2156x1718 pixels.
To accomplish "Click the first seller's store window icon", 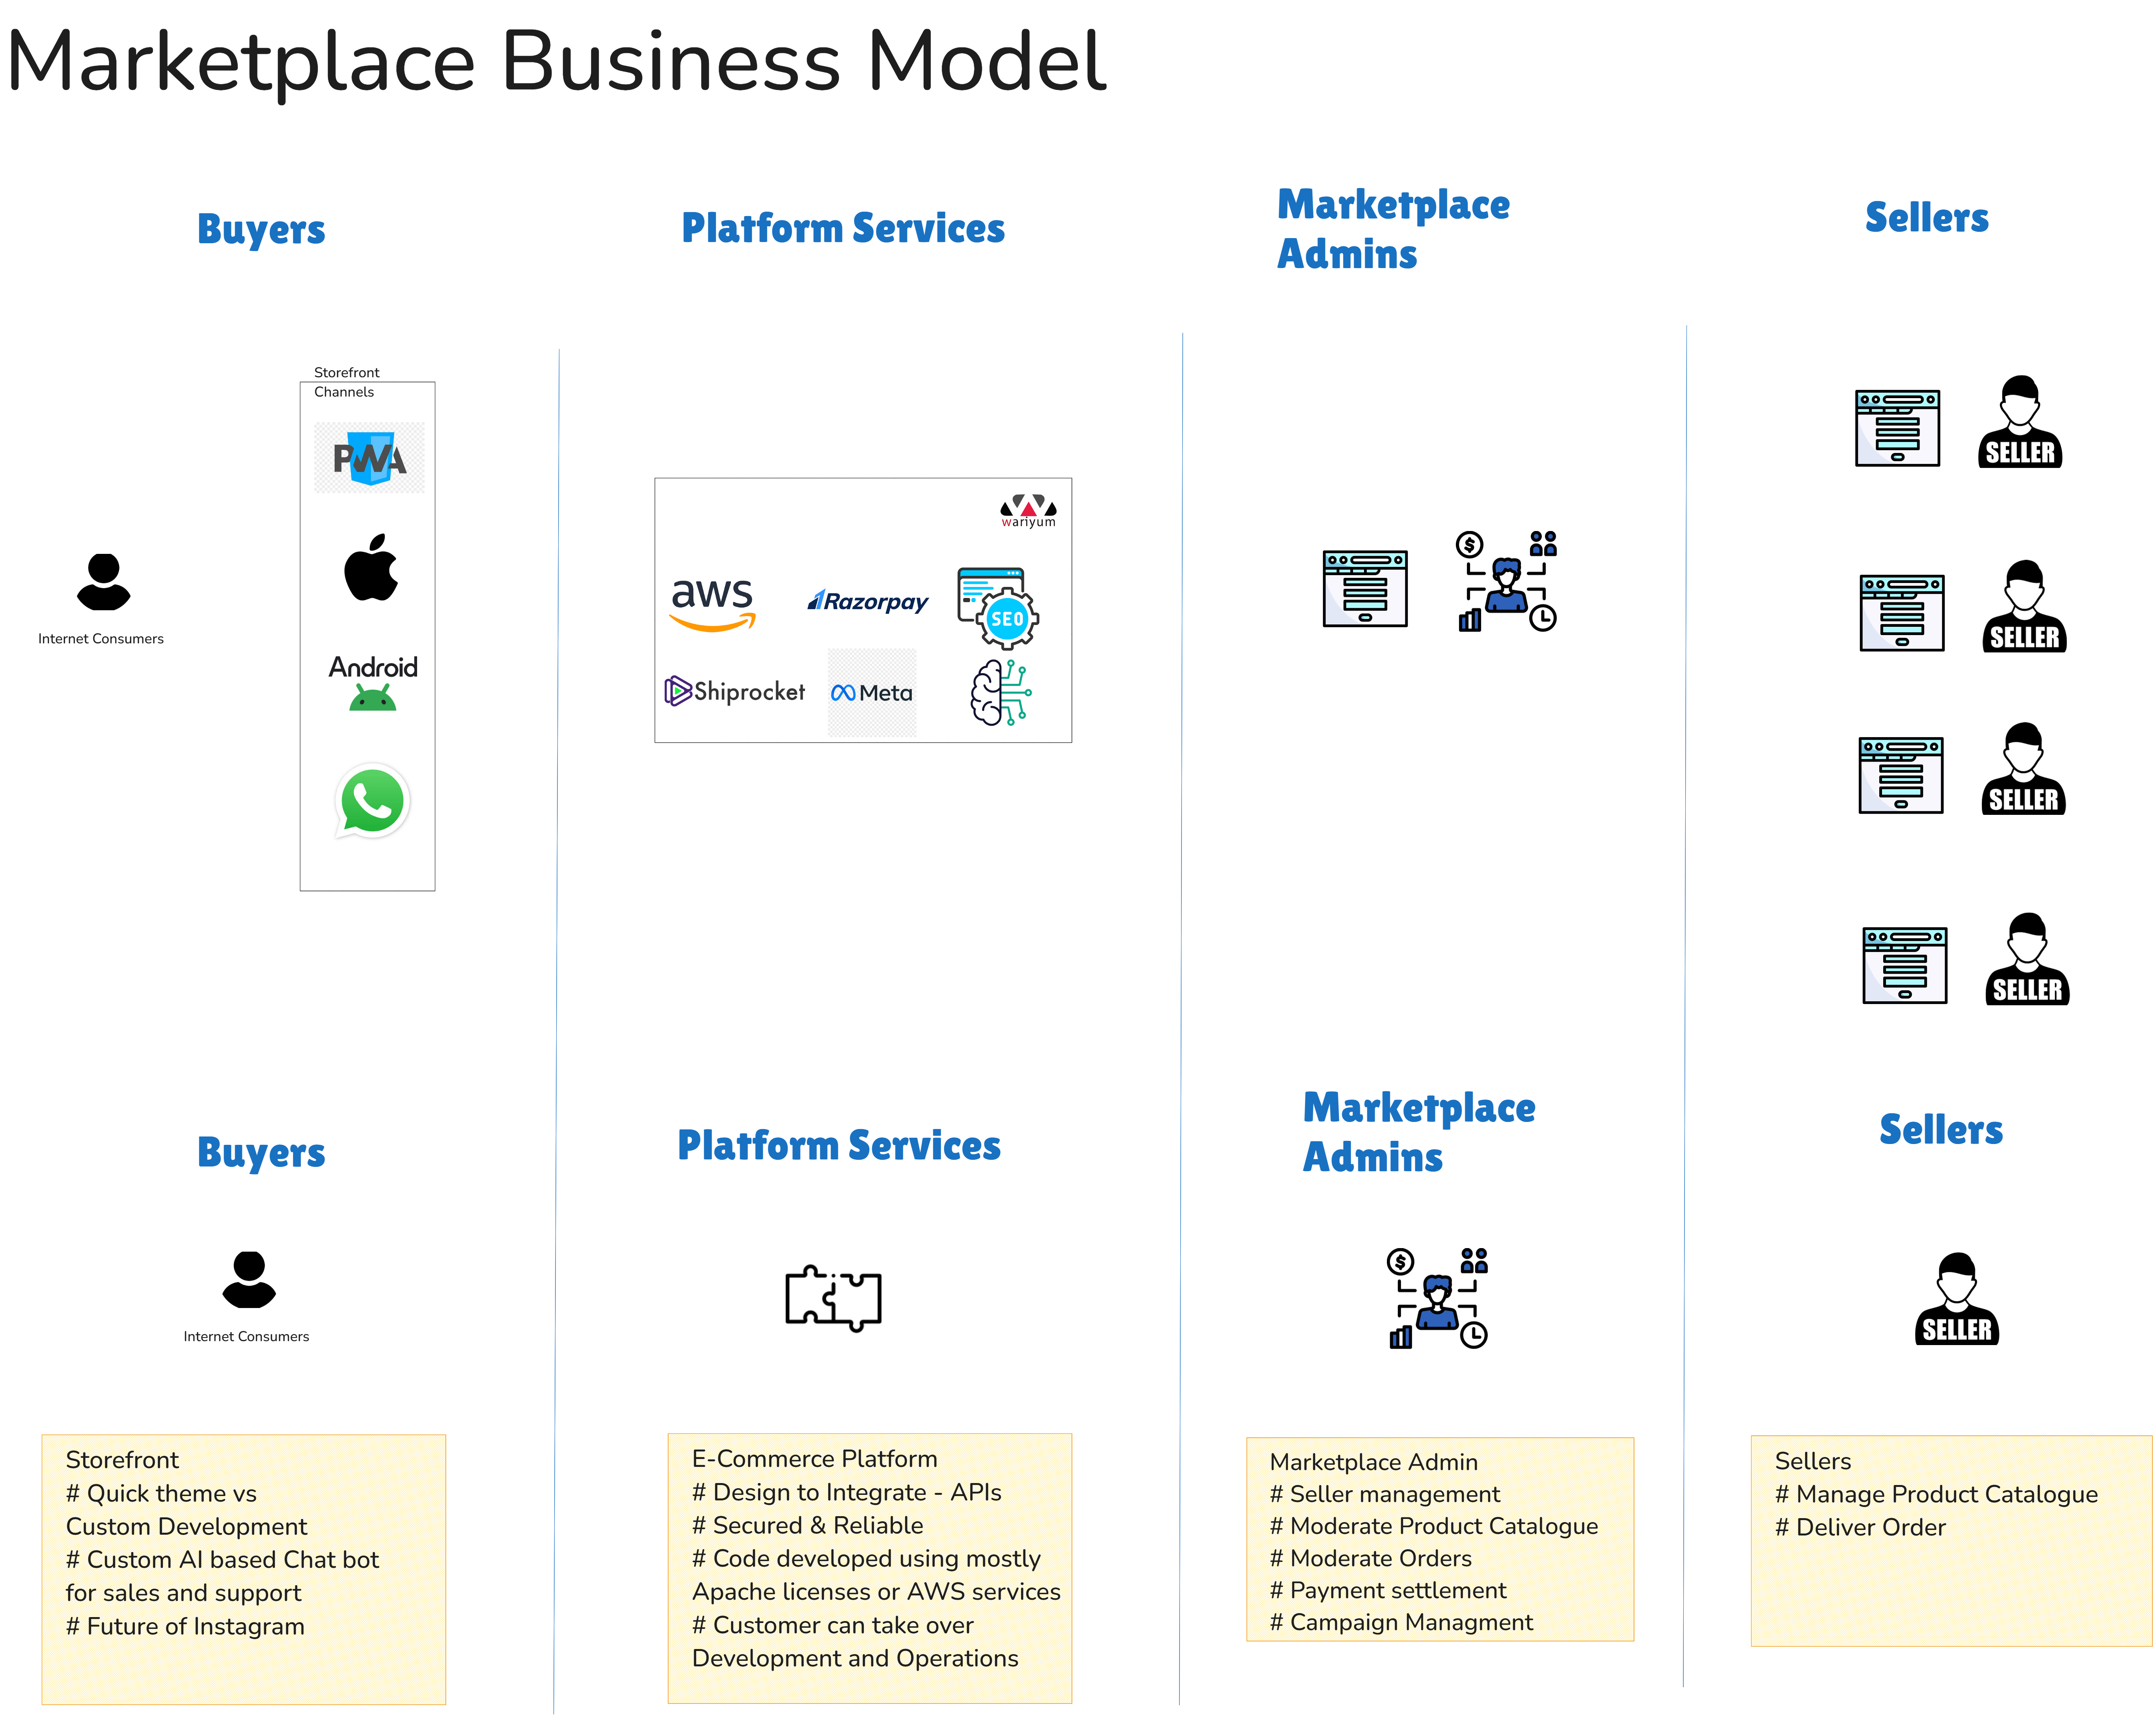I will [1898, 428].
